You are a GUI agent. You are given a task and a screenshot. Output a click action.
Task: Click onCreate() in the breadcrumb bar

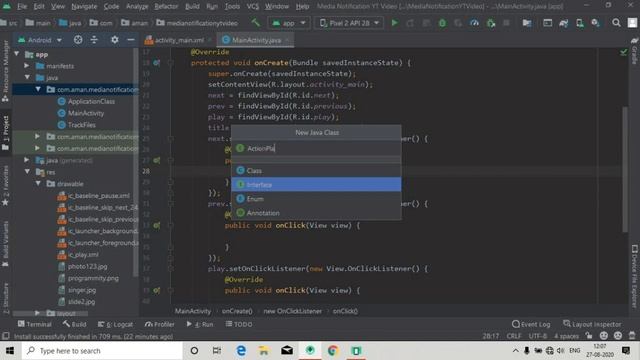(237, 311)
